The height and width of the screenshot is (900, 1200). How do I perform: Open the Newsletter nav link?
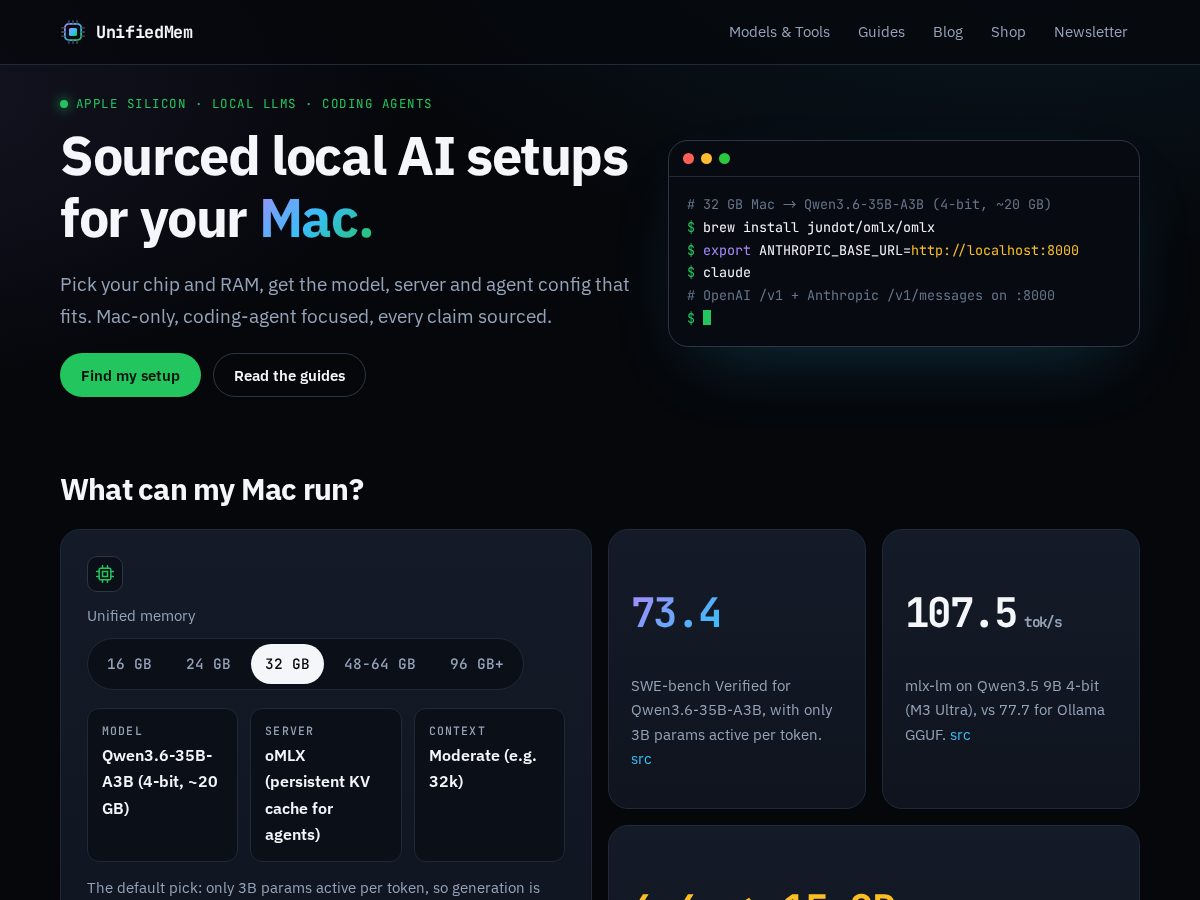point(1090,32)
